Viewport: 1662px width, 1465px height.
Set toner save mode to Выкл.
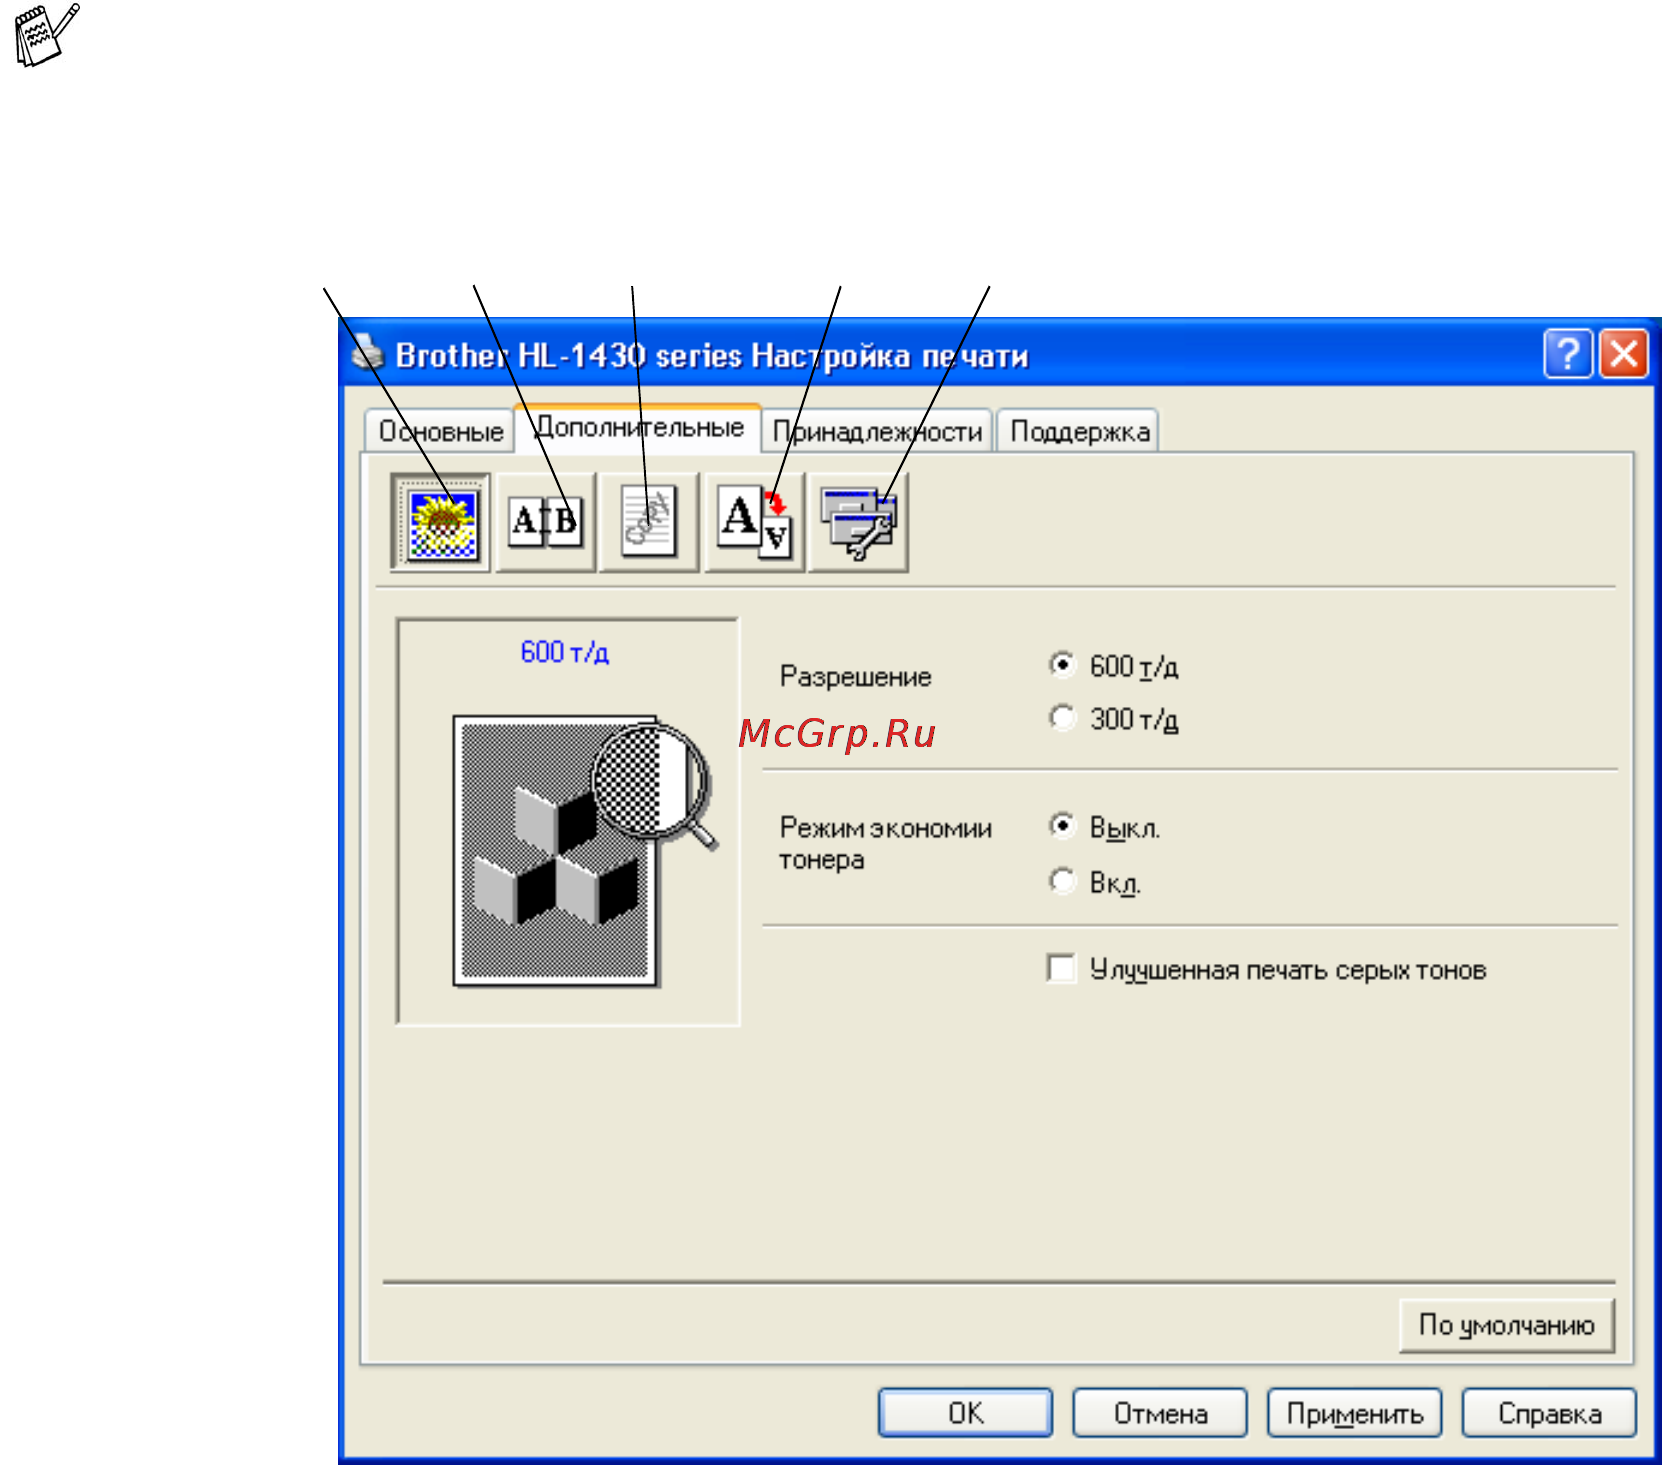[1062, 826]
